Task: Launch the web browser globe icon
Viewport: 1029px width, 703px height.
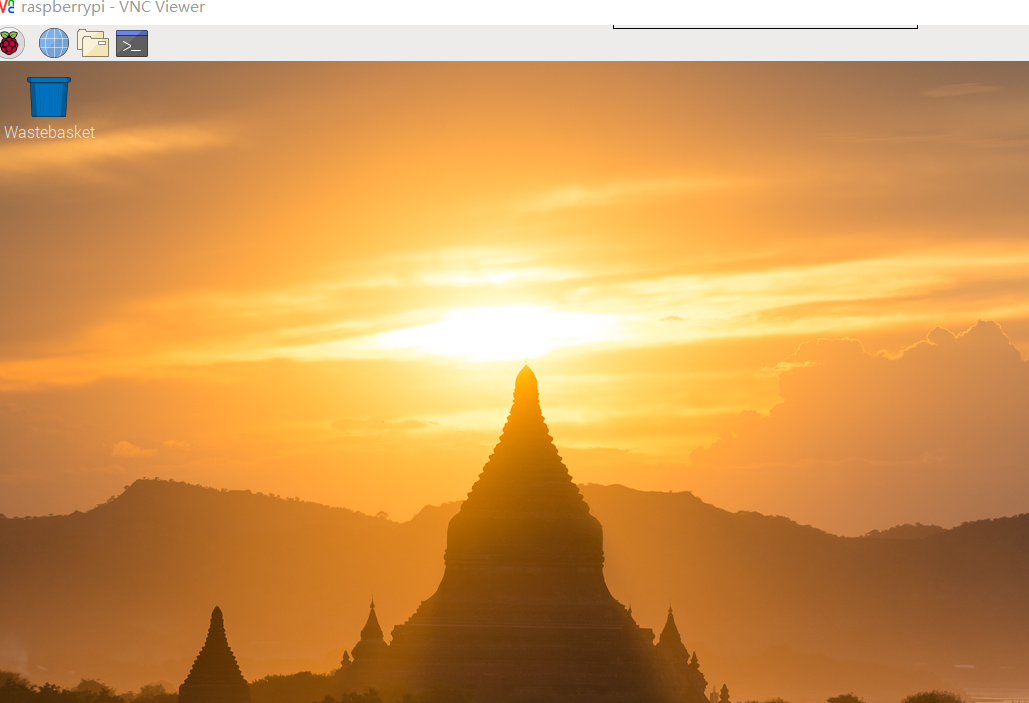Action: click(54, 43)
